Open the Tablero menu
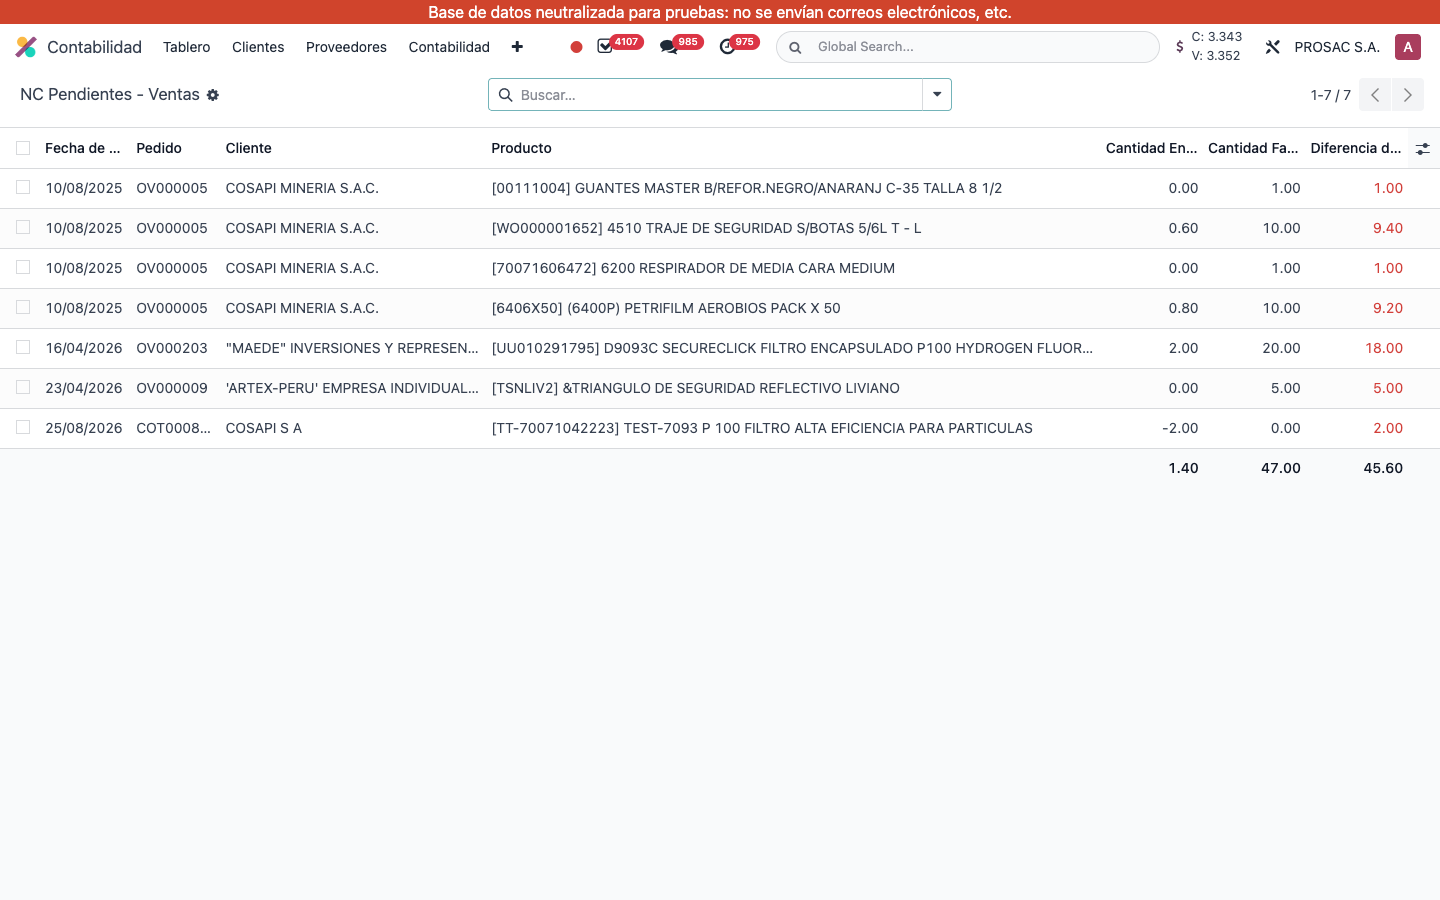 [x=187, y=47]
